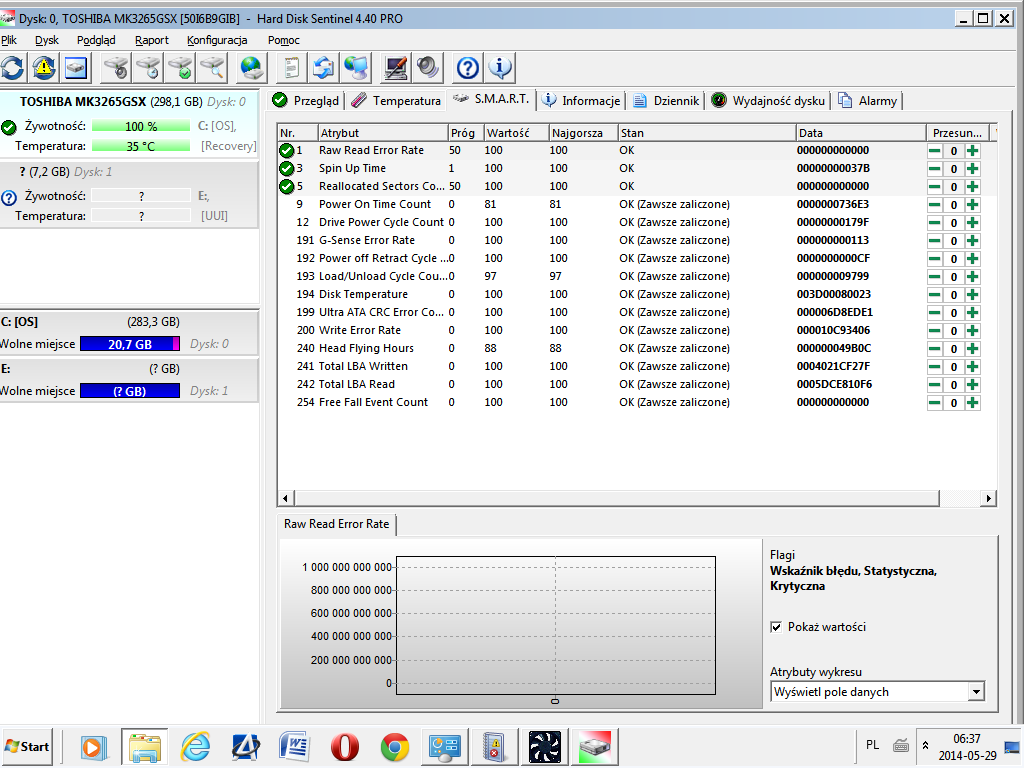Open about info bubble toolbar icon
1024x768 pixels.
tap(500, 68)
